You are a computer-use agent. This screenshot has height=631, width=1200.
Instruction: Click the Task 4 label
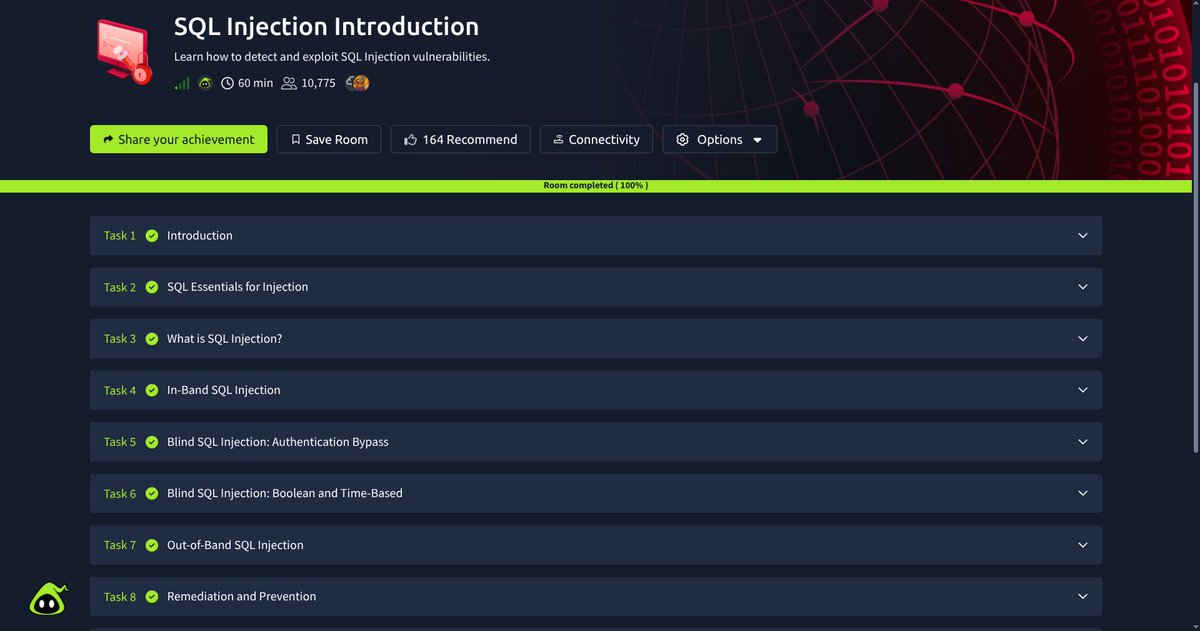[120, 390]
